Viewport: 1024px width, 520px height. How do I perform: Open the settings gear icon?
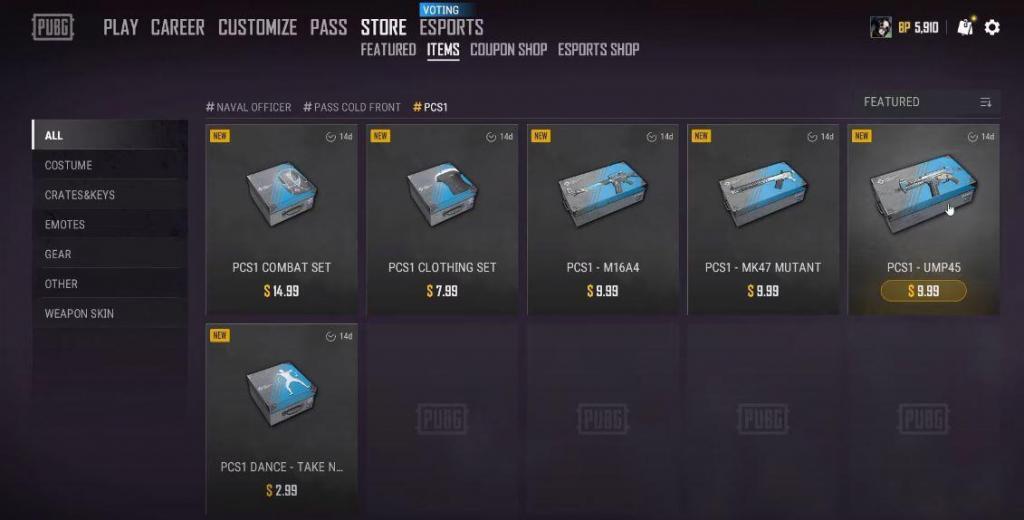coord(992,27)
